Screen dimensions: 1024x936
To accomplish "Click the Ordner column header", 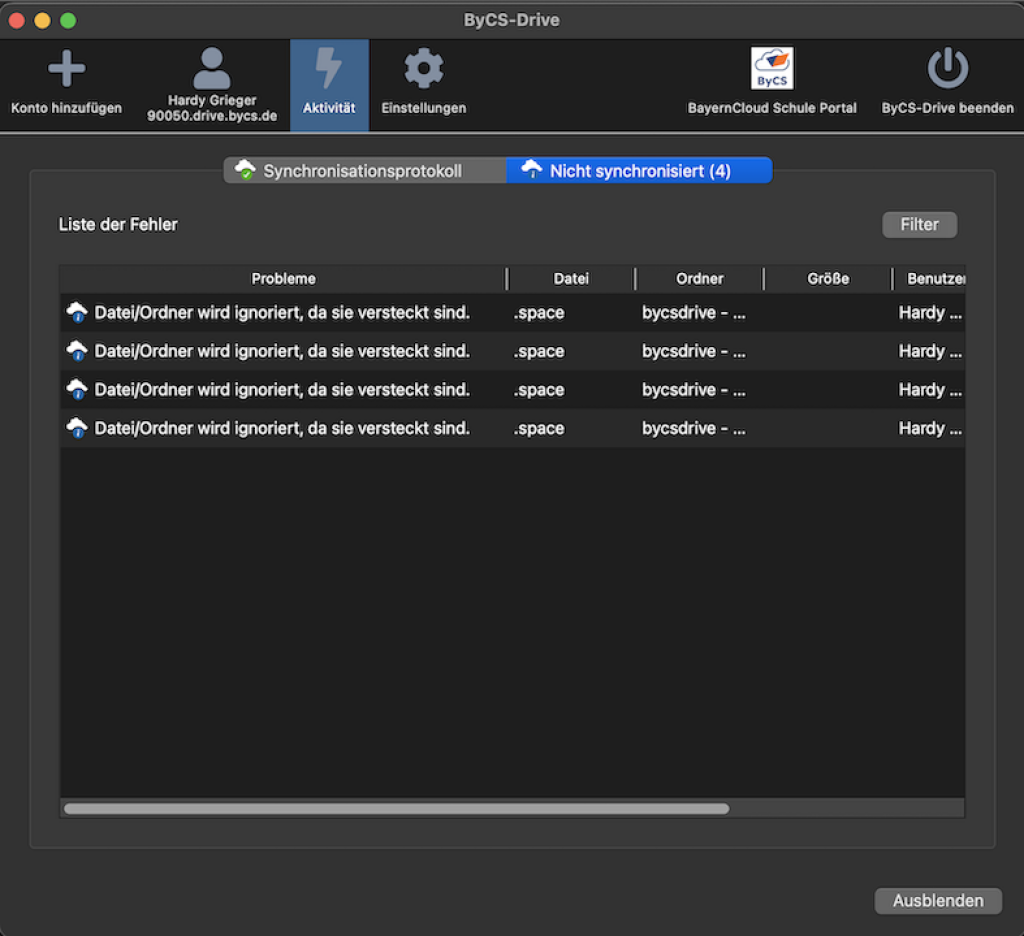I will 699,278.
